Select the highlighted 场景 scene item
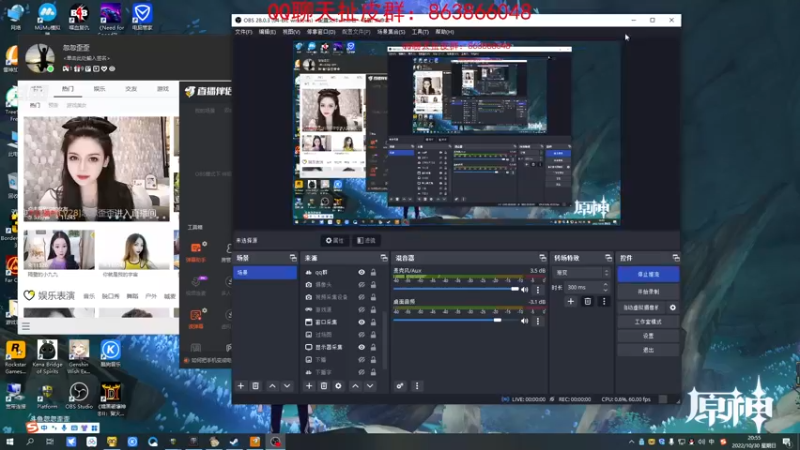Screen dimensions: 800x450 (265, 273)
